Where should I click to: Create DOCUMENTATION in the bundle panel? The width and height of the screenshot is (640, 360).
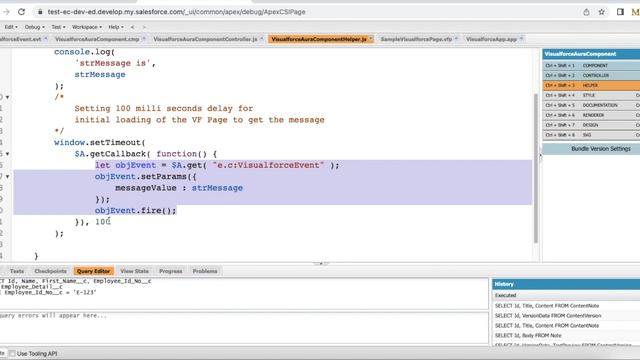591,105
